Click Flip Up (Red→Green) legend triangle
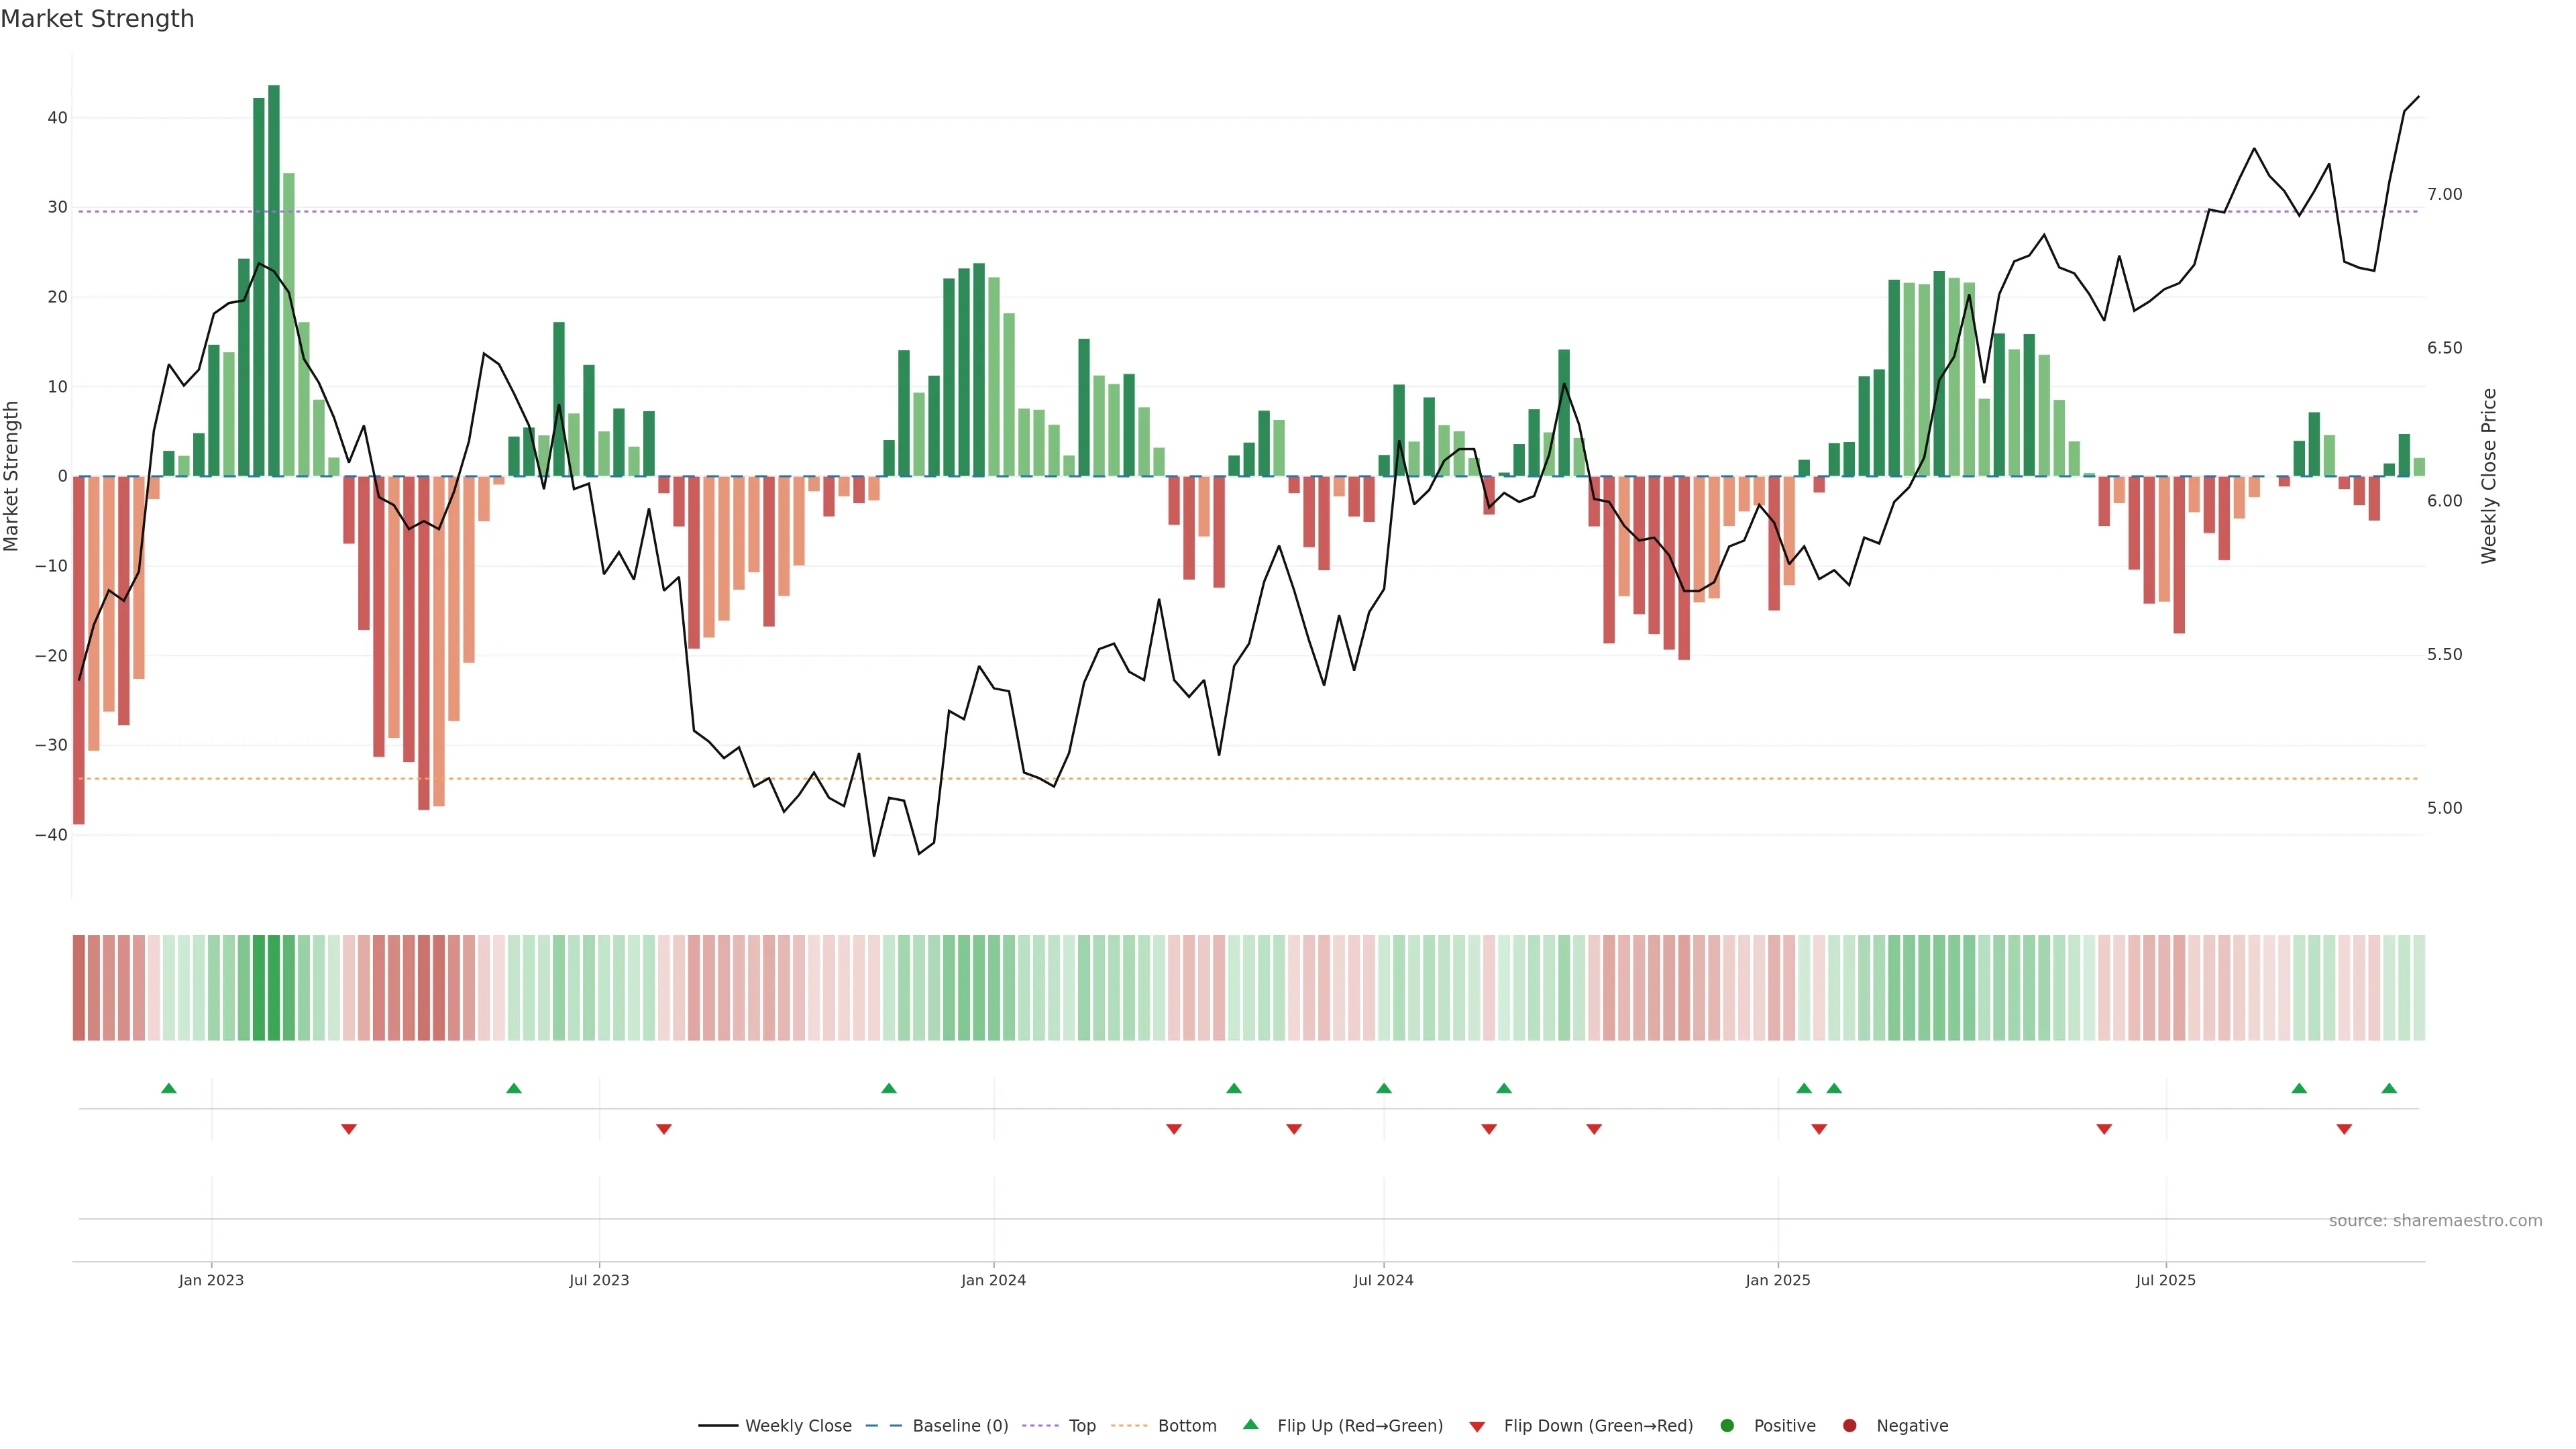2576x1449 pixels. pos(1250,1424)
